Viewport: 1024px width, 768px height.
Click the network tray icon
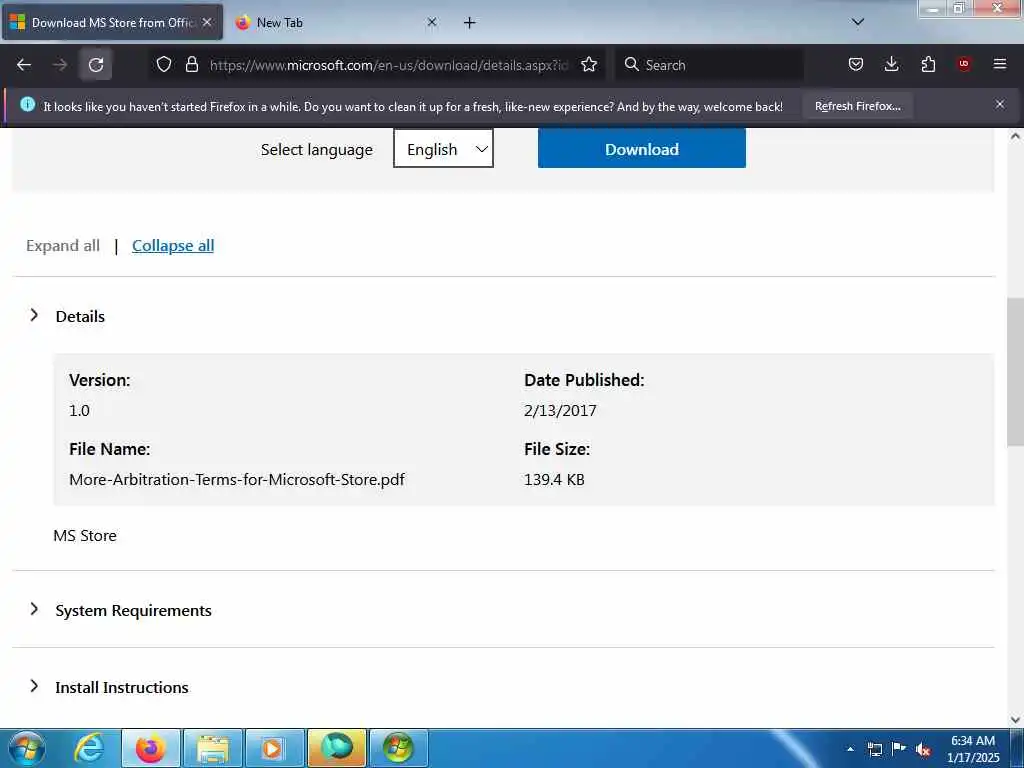tap(875, 749)
